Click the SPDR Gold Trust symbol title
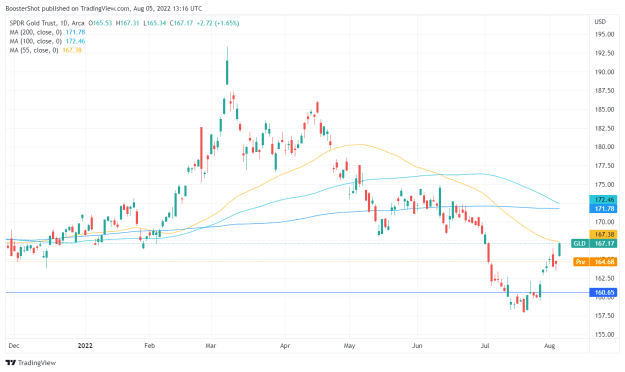 47,23
